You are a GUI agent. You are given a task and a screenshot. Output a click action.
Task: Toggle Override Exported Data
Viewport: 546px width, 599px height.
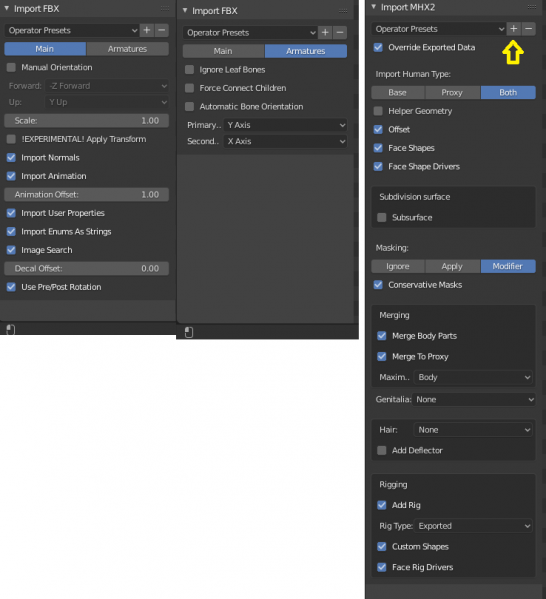pos(378,47)
